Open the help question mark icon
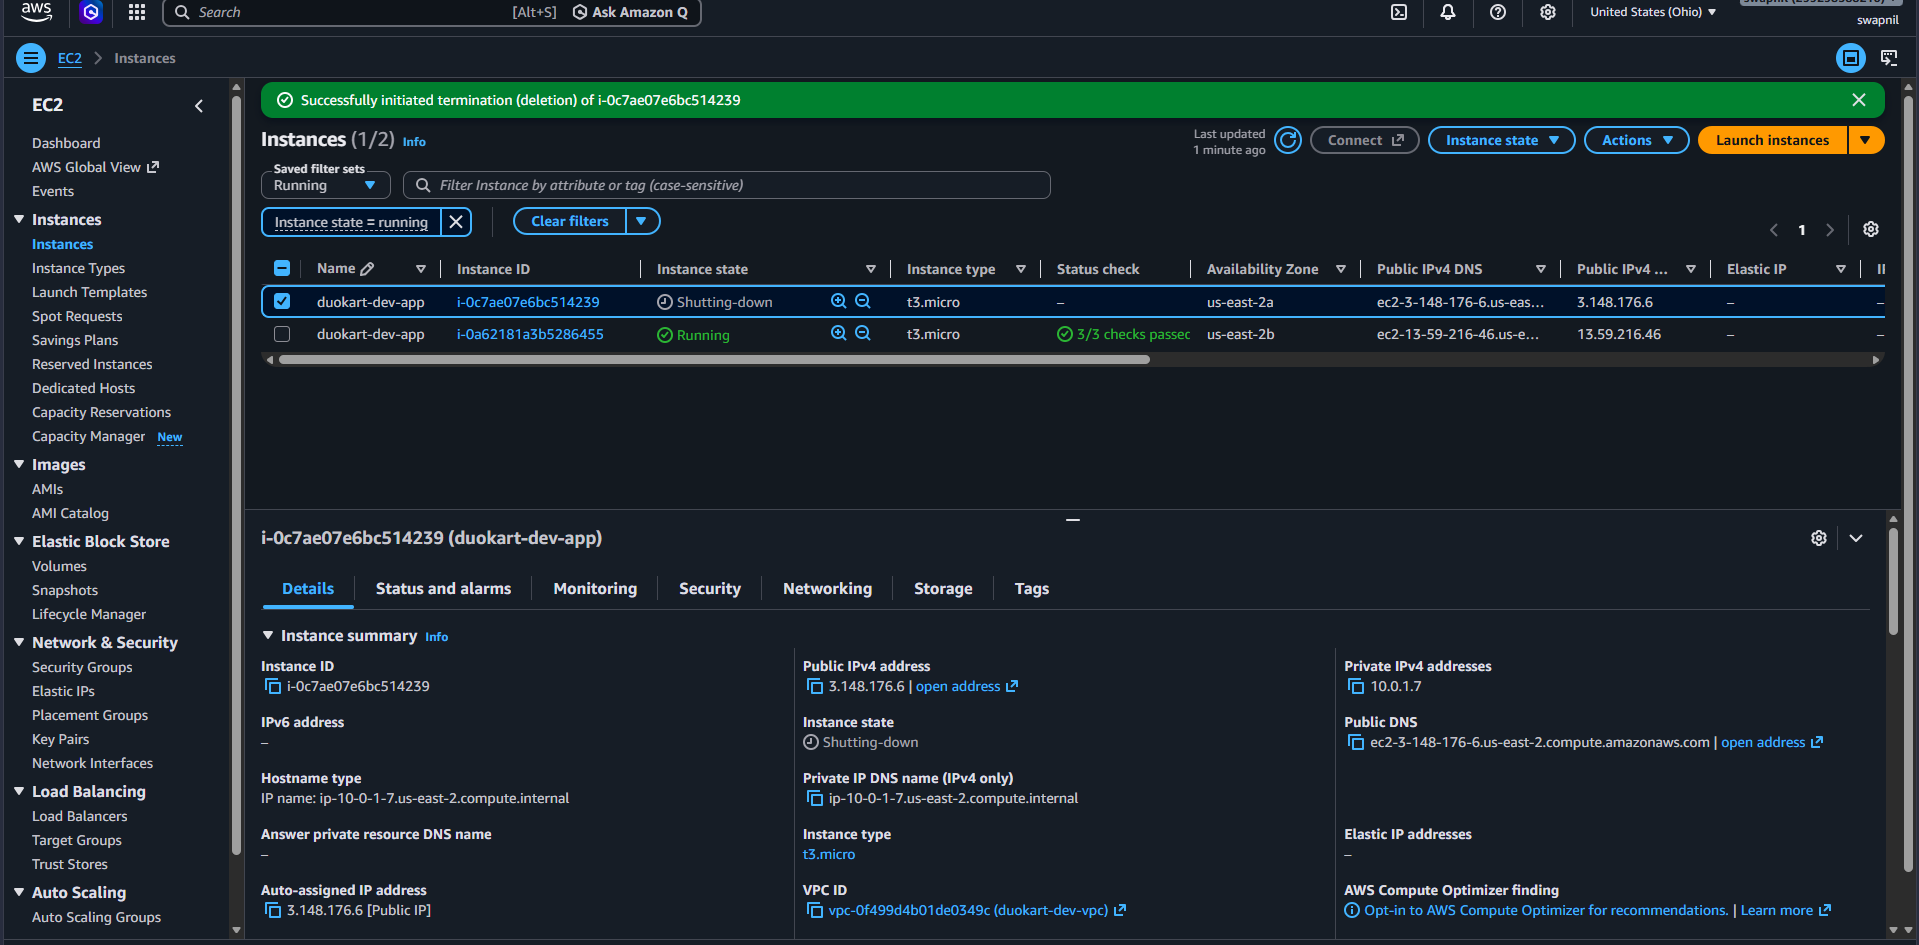Image resolution: width=1919 pixels, height=945 pixels. click(x=1498, y=12)
